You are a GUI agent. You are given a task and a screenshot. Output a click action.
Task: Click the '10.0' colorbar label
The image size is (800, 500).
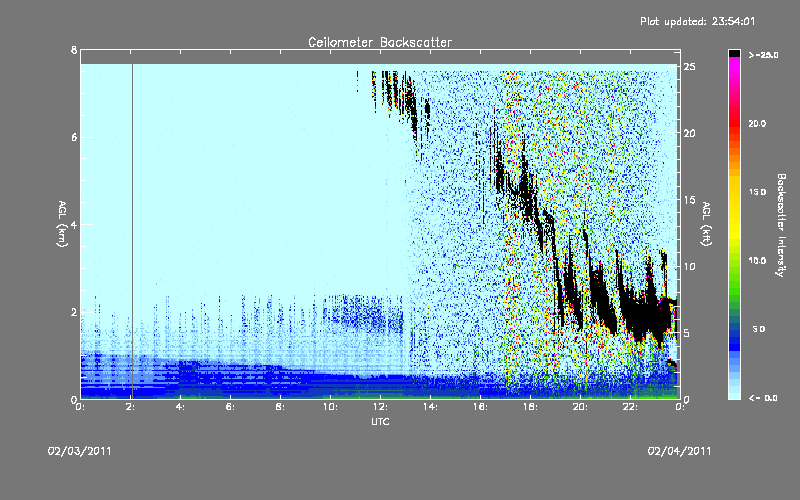click(x=757, y=260)
